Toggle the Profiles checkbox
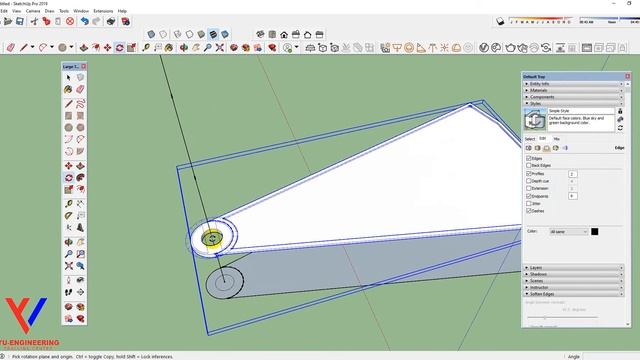The width and height of the screenshot is (640, 360). pyautogui.click(x=529, y=173)
